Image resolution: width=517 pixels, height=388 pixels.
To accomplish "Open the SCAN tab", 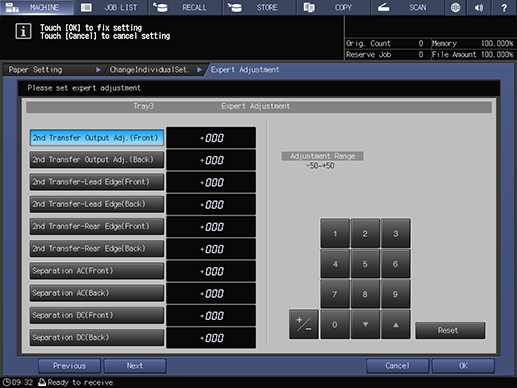I will click(x=407, y=7).
